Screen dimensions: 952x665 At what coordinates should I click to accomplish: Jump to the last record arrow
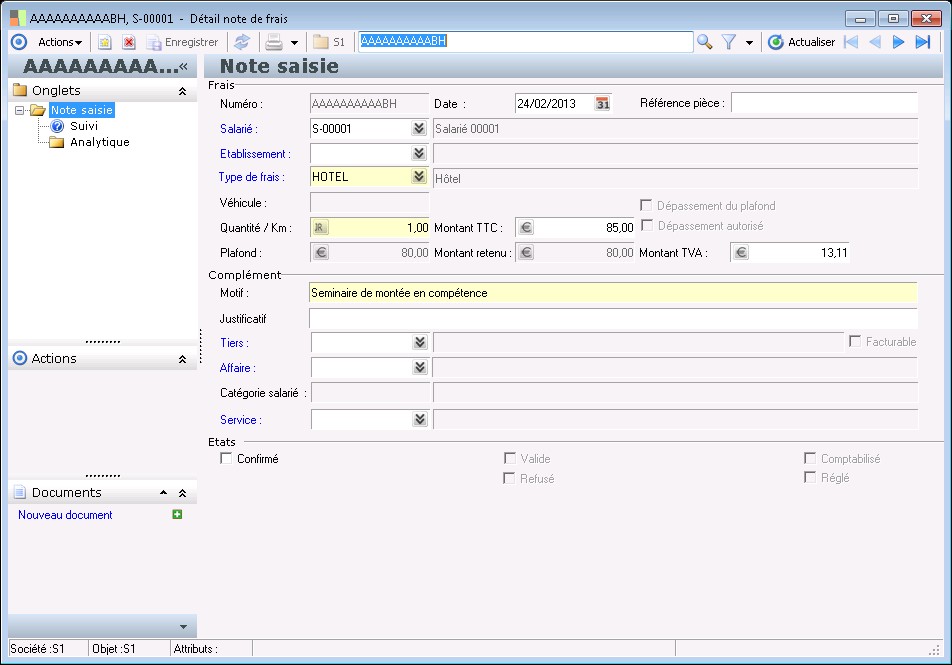pos(922,42)
